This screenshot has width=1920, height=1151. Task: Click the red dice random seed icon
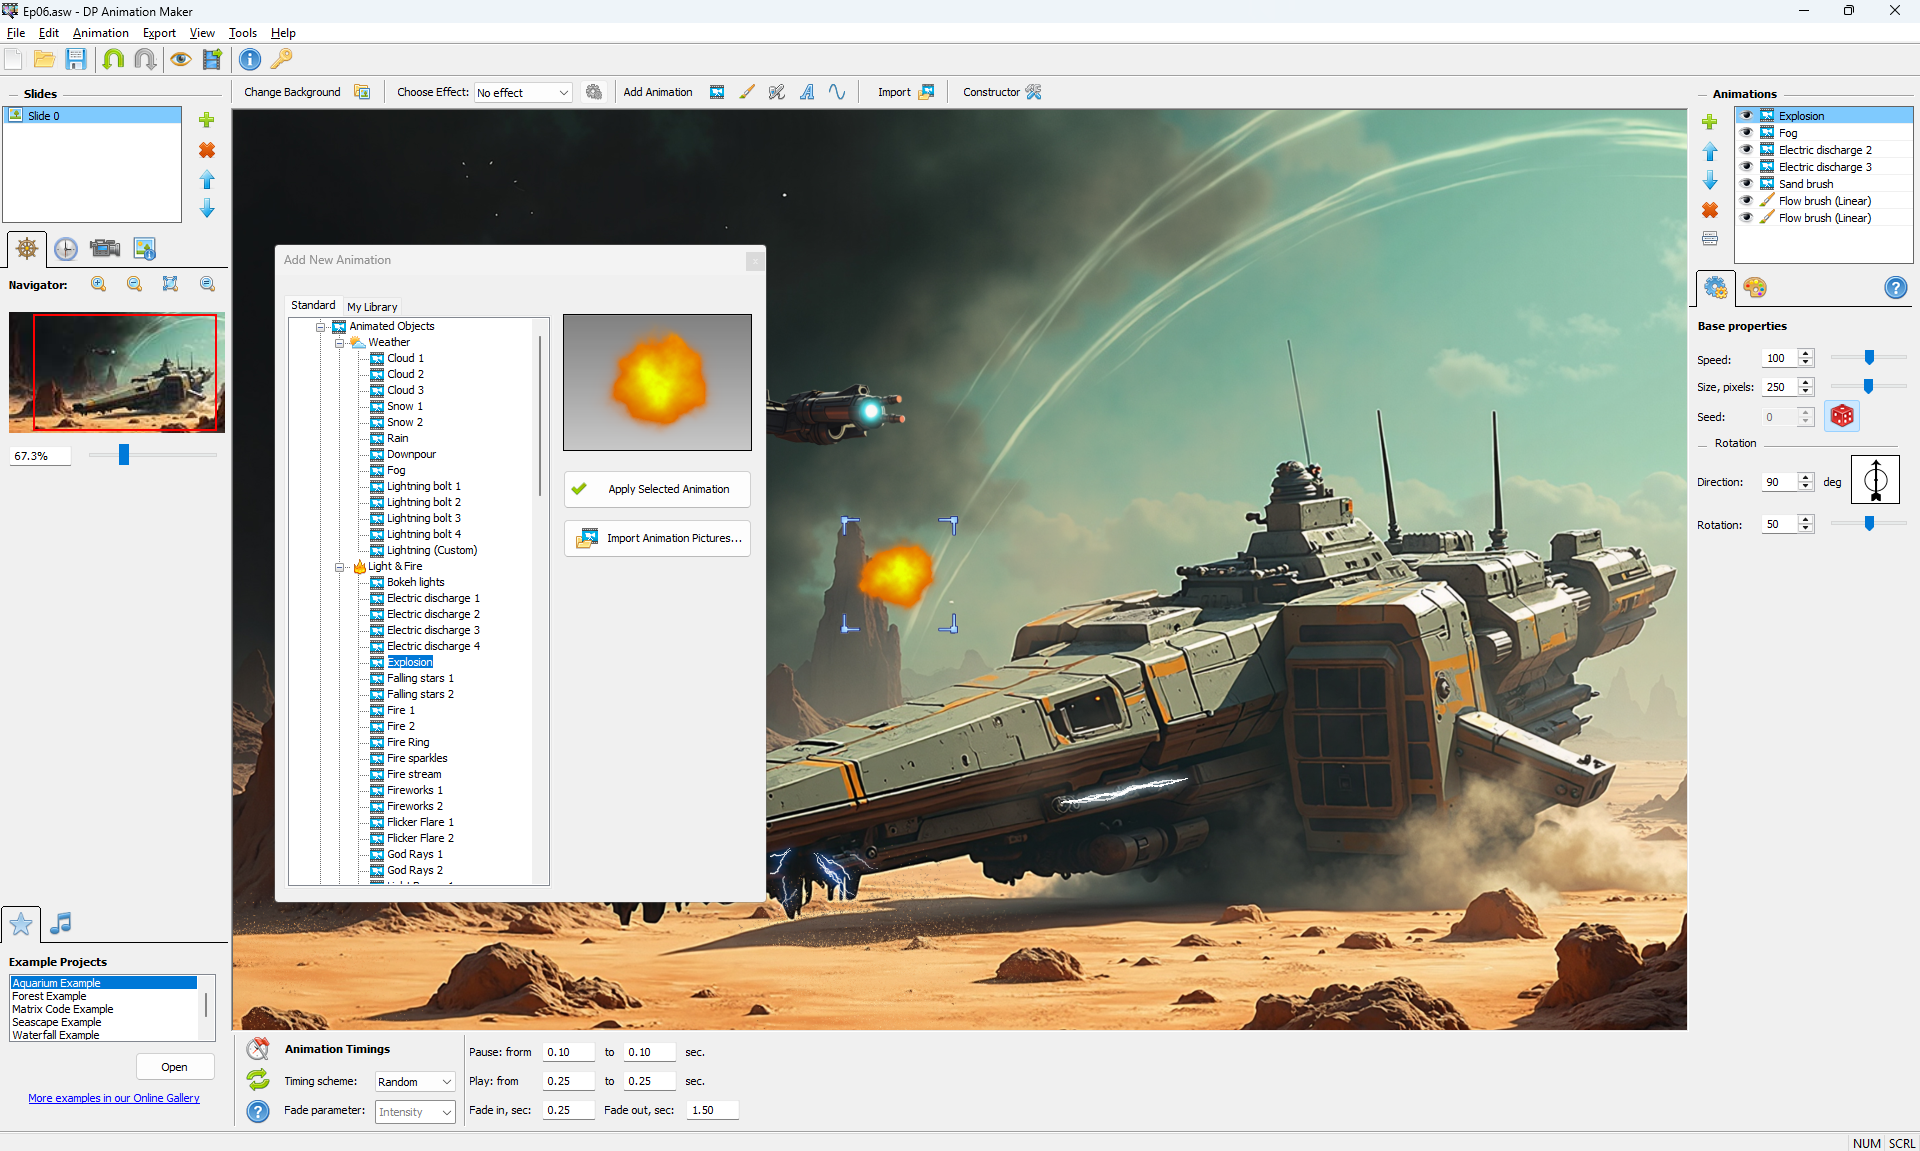point(1841,416)
